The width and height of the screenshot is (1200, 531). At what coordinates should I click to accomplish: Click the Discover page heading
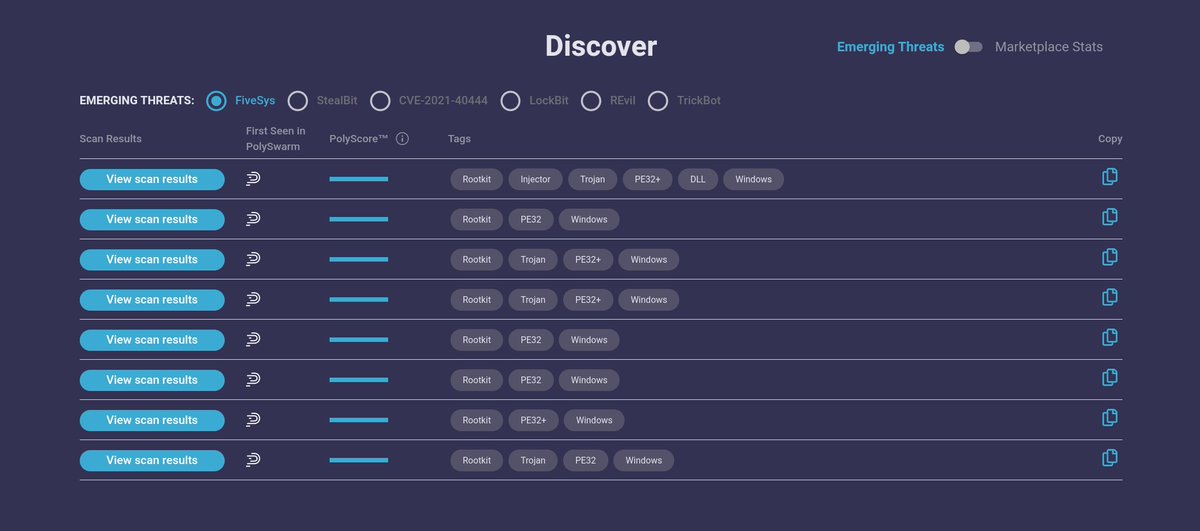coord(601,46)
